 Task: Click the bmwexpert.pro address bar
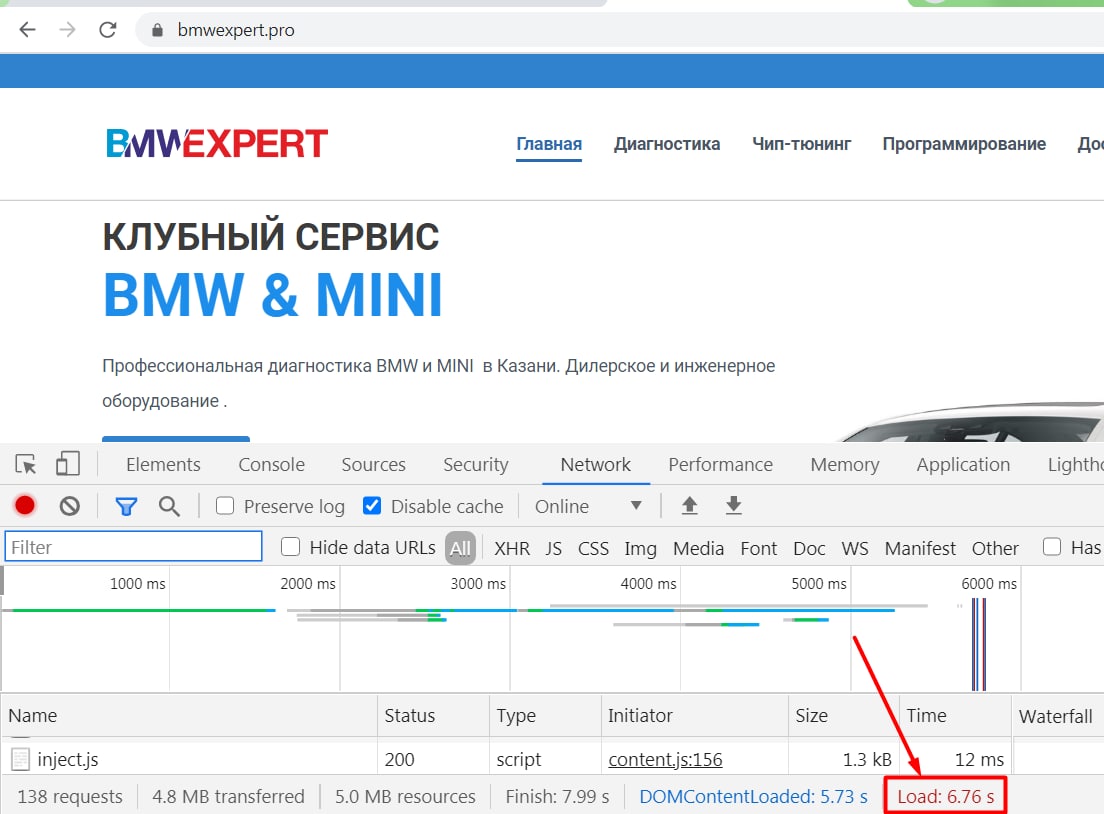point(620,30)
